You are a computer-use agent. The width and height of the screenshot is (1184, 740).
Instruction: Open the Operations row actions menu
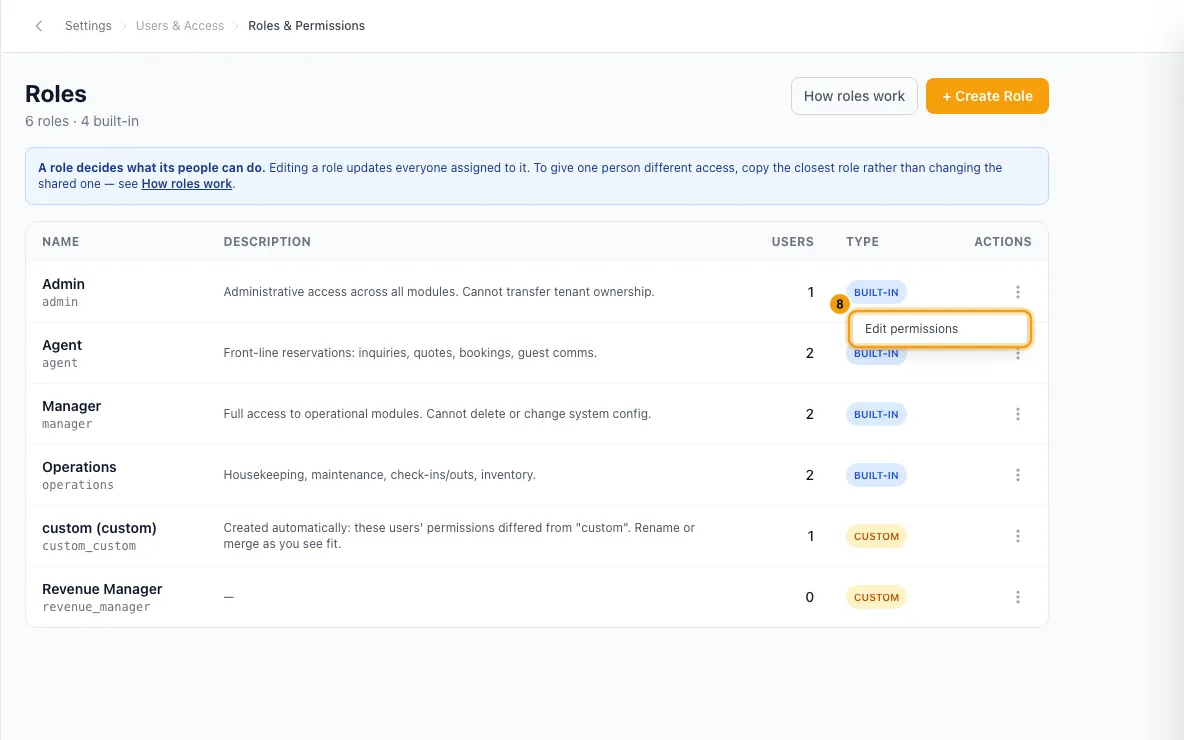[x=1017, y=476]
